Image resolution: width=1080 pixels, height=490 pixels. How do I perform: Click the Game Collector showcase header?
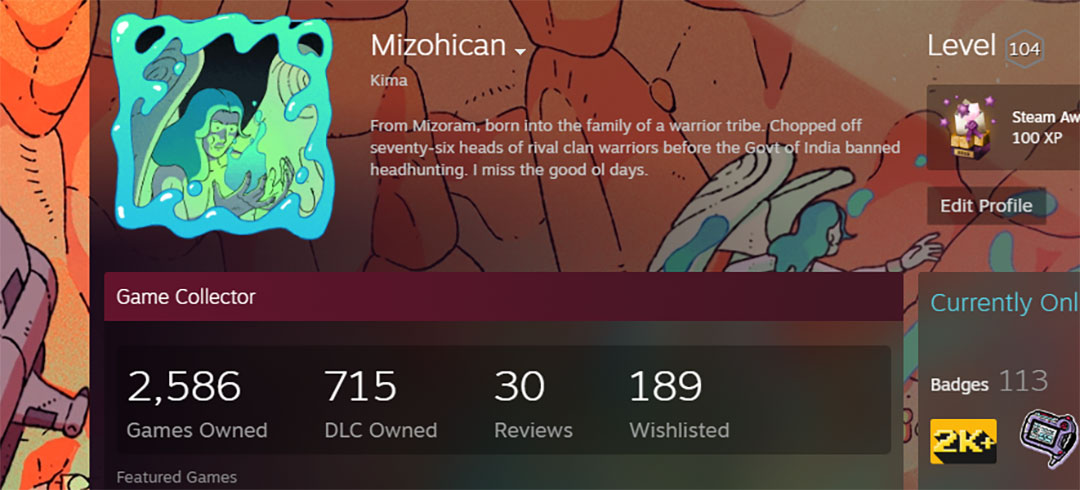[x=503, y=296]
